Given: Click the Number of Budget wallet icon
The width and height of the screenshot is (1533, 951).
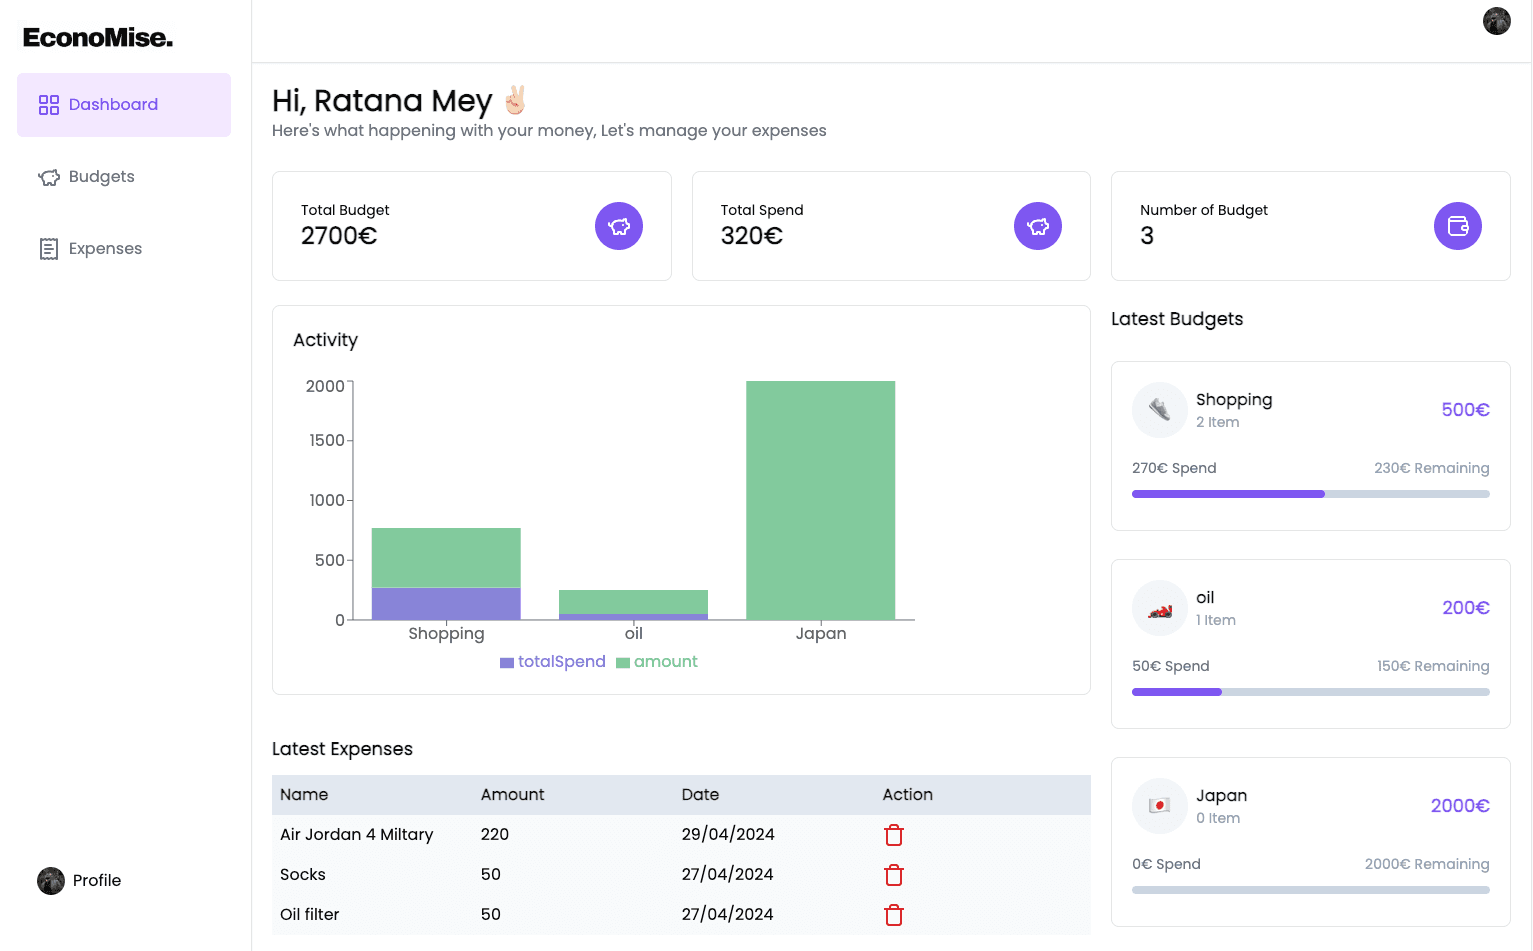Looking at the screenshot, I should (x=1458, y=226).
